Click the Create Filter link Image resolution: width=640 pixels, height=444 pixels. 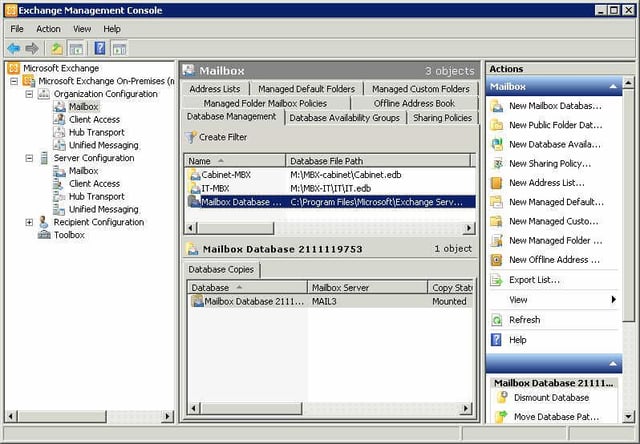pyautogui.click(x=223, y=137)
